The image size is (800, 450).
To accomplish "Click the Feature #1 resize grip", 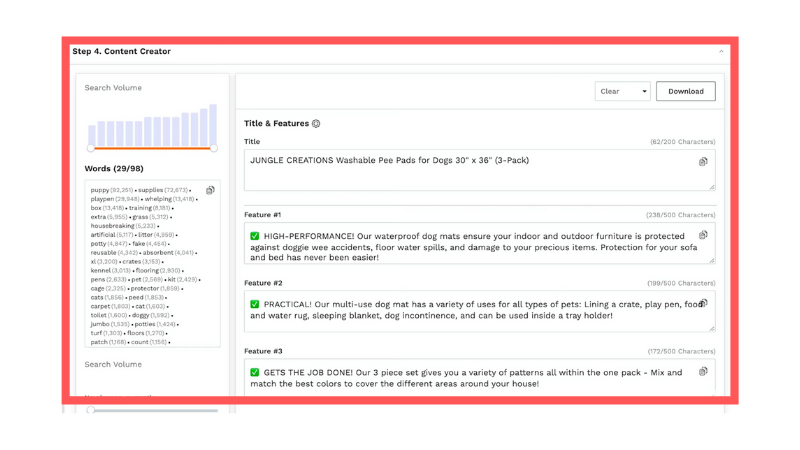I will click(712, 260).
